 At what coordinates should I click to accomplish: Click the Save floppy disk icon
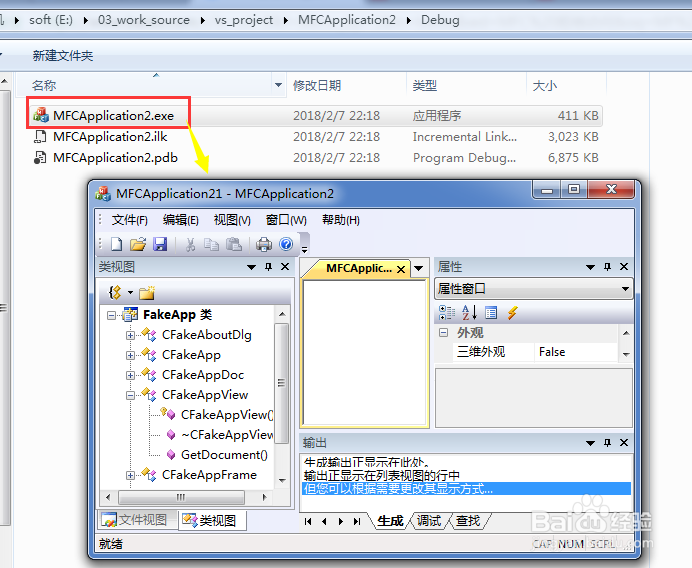pos(160,244)
